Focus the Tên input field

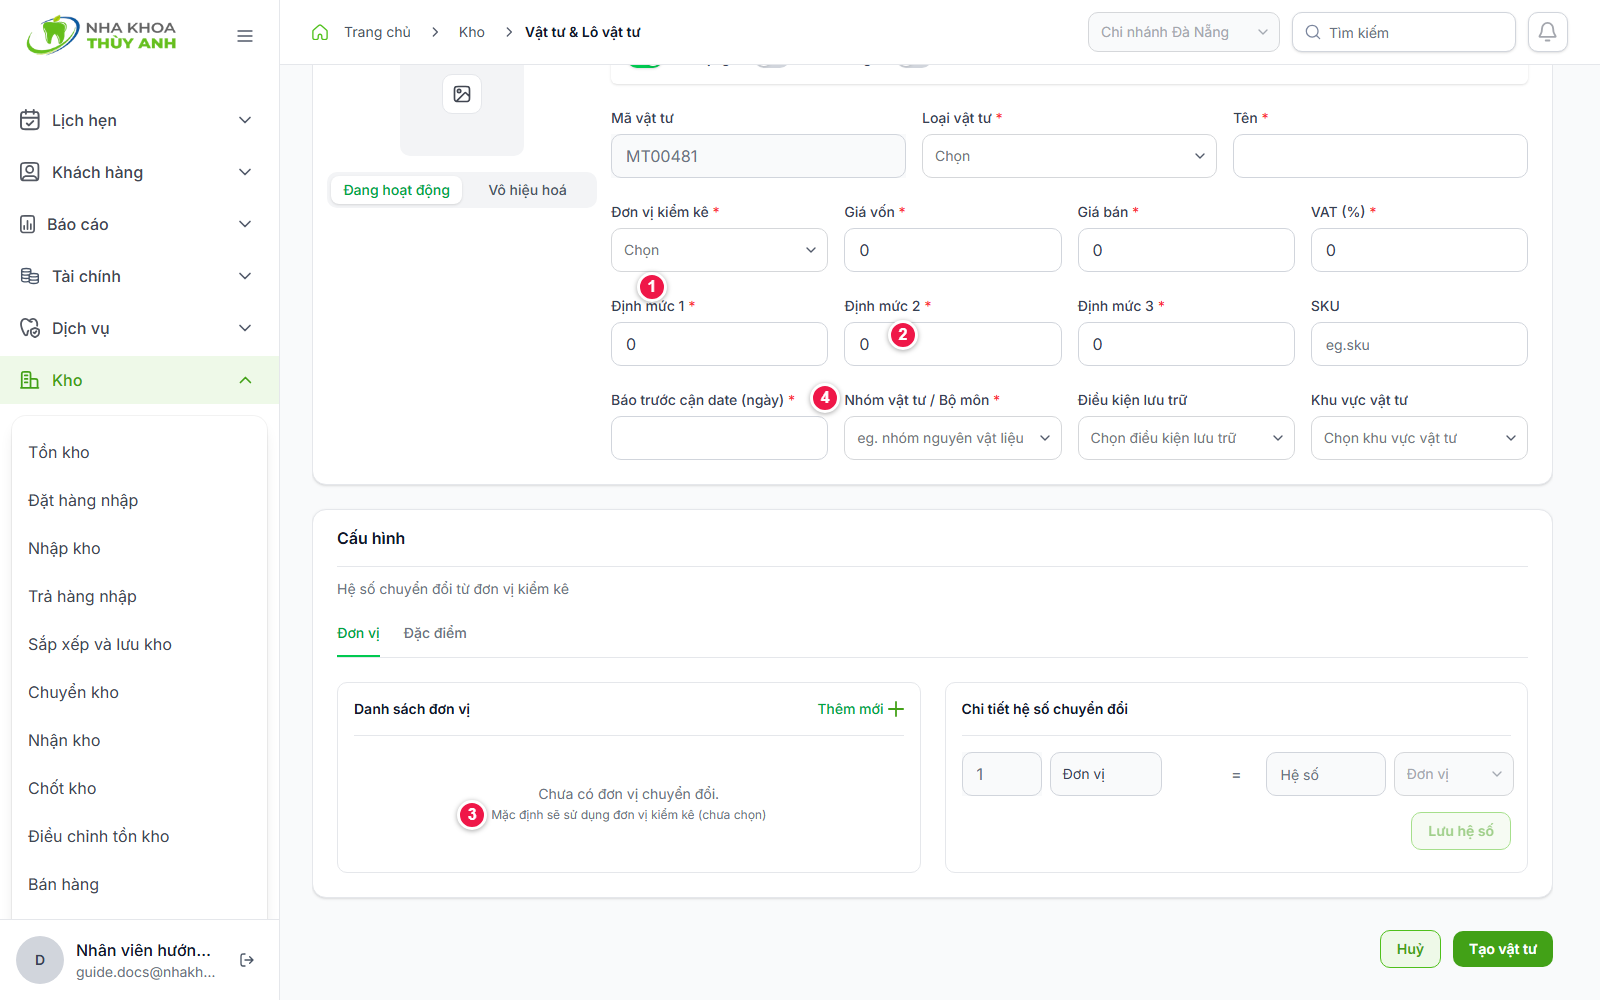click(1380, 156)
